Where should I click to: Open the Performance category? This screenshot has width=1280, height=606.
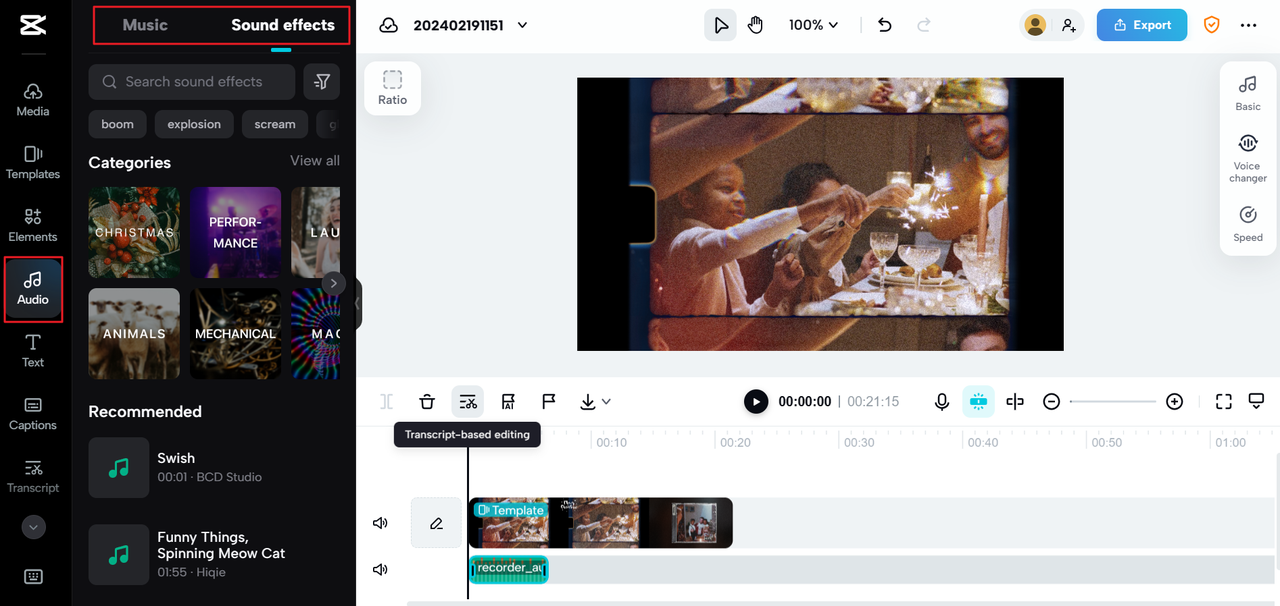click(x=235, y=232)
